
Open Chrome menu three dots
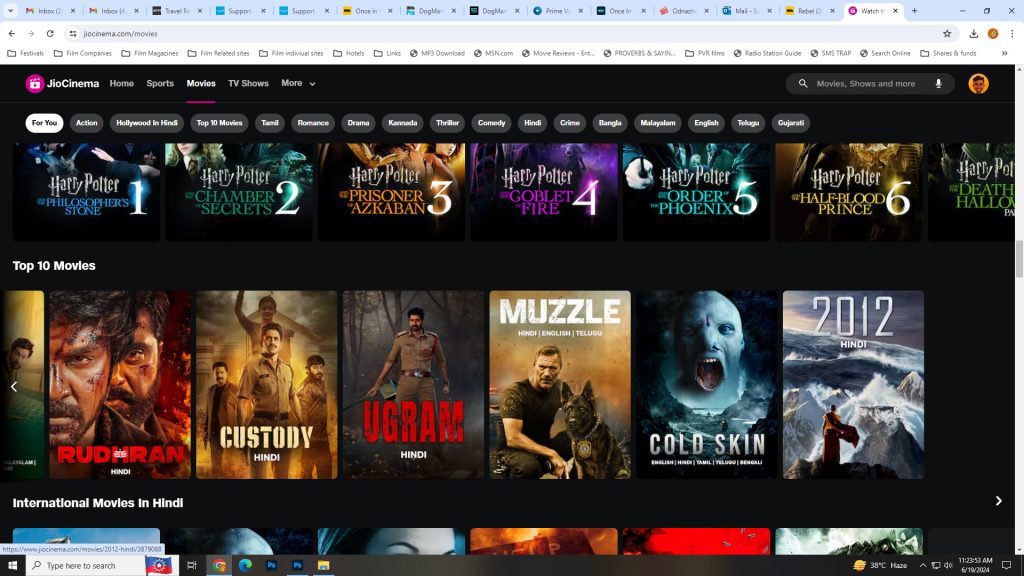1012,33
